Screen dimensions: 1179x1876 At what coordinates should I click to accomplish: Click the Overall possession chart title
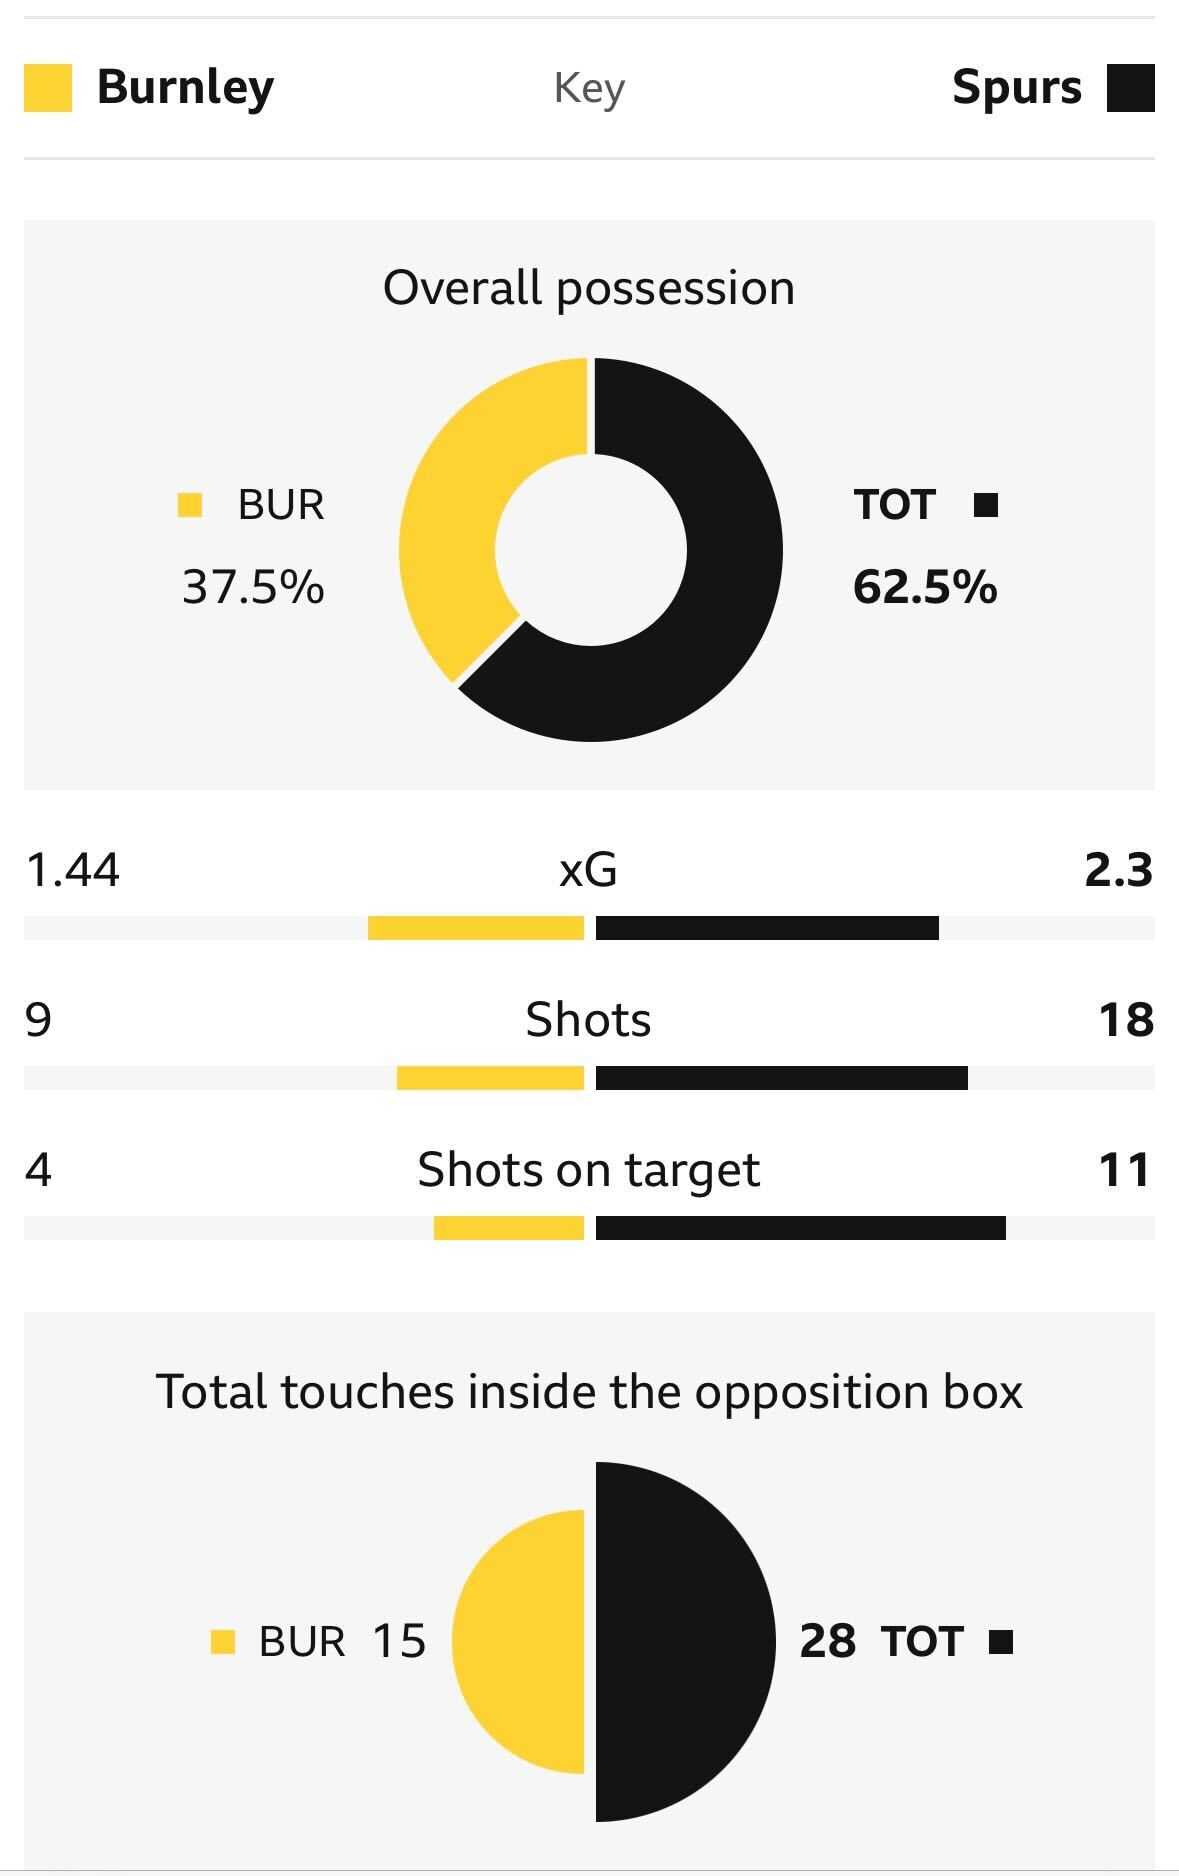(x=589, y=288)
